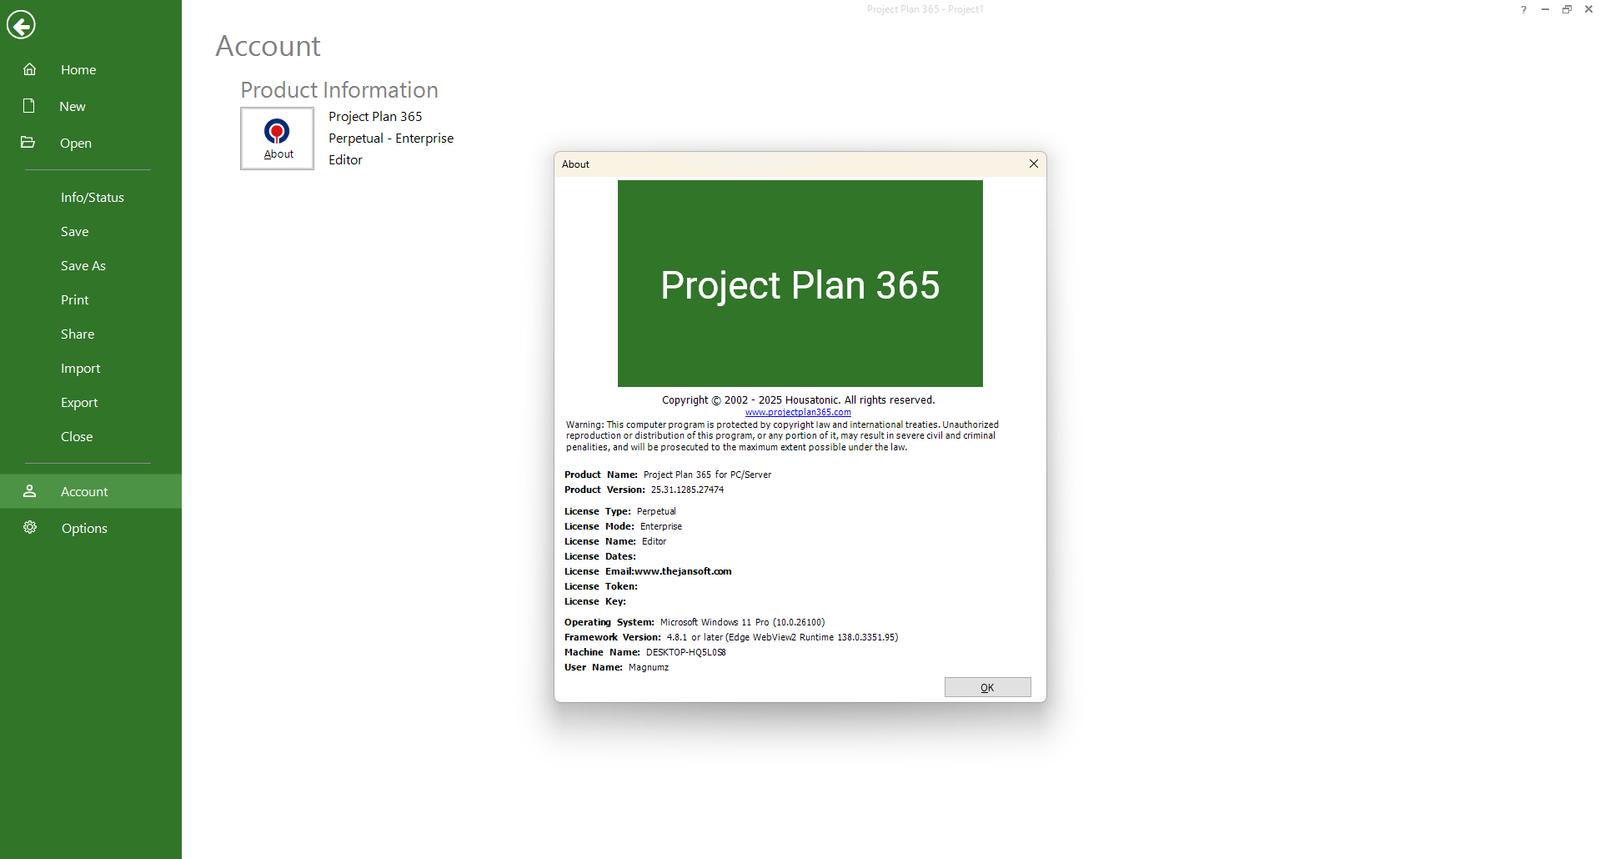
Task: Open Info/Status page
Action: 90,197
